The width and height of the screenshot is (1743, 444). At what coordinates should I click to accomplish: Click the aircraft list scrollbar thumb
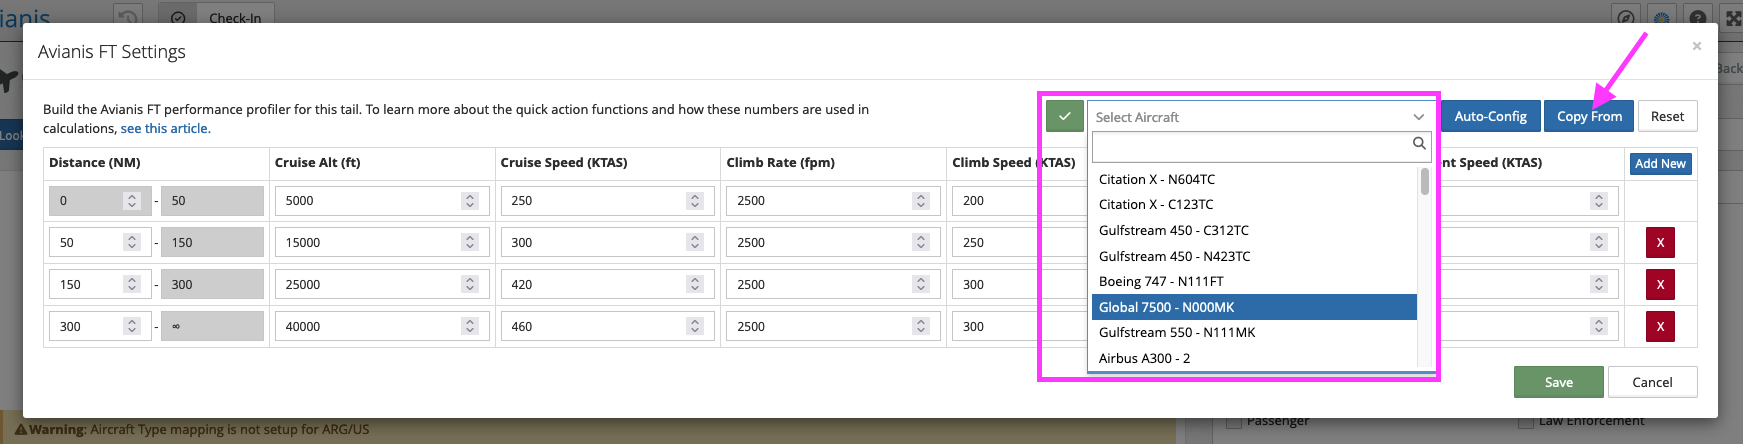(x=1424, y=181)
